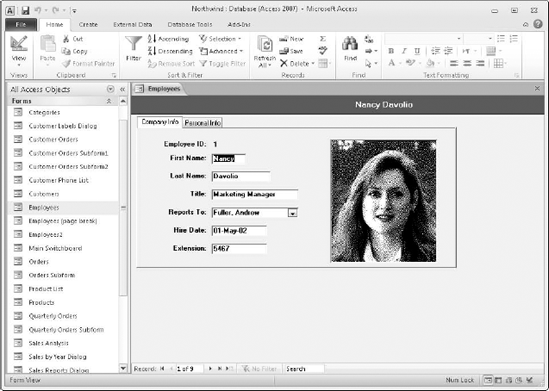Open the Add-Ins tab

[239, 25]
